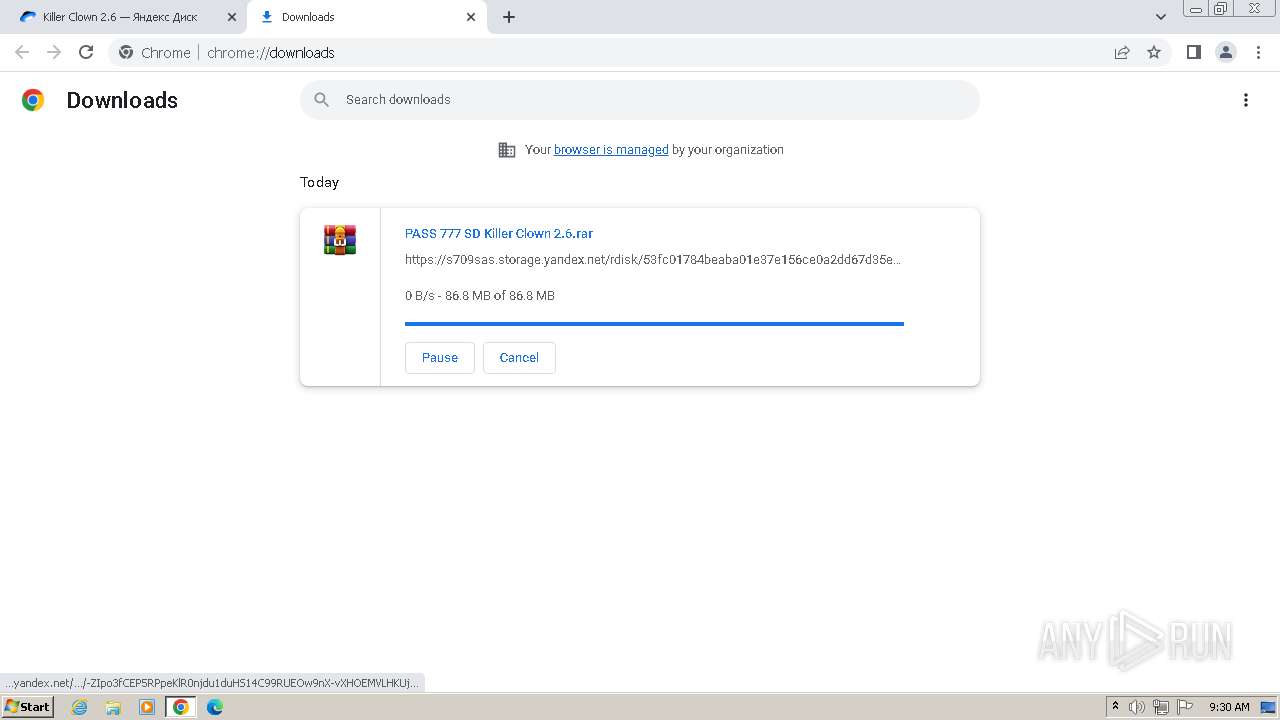Screen dimensions: 1280x720
Task: Pause the current download
Action: 440,358
